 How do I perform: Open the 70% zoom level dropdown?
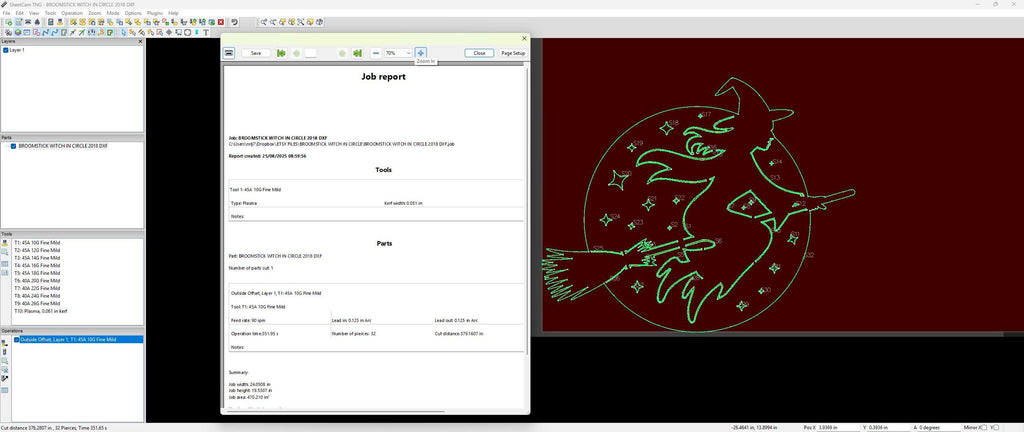coord(398,53)
